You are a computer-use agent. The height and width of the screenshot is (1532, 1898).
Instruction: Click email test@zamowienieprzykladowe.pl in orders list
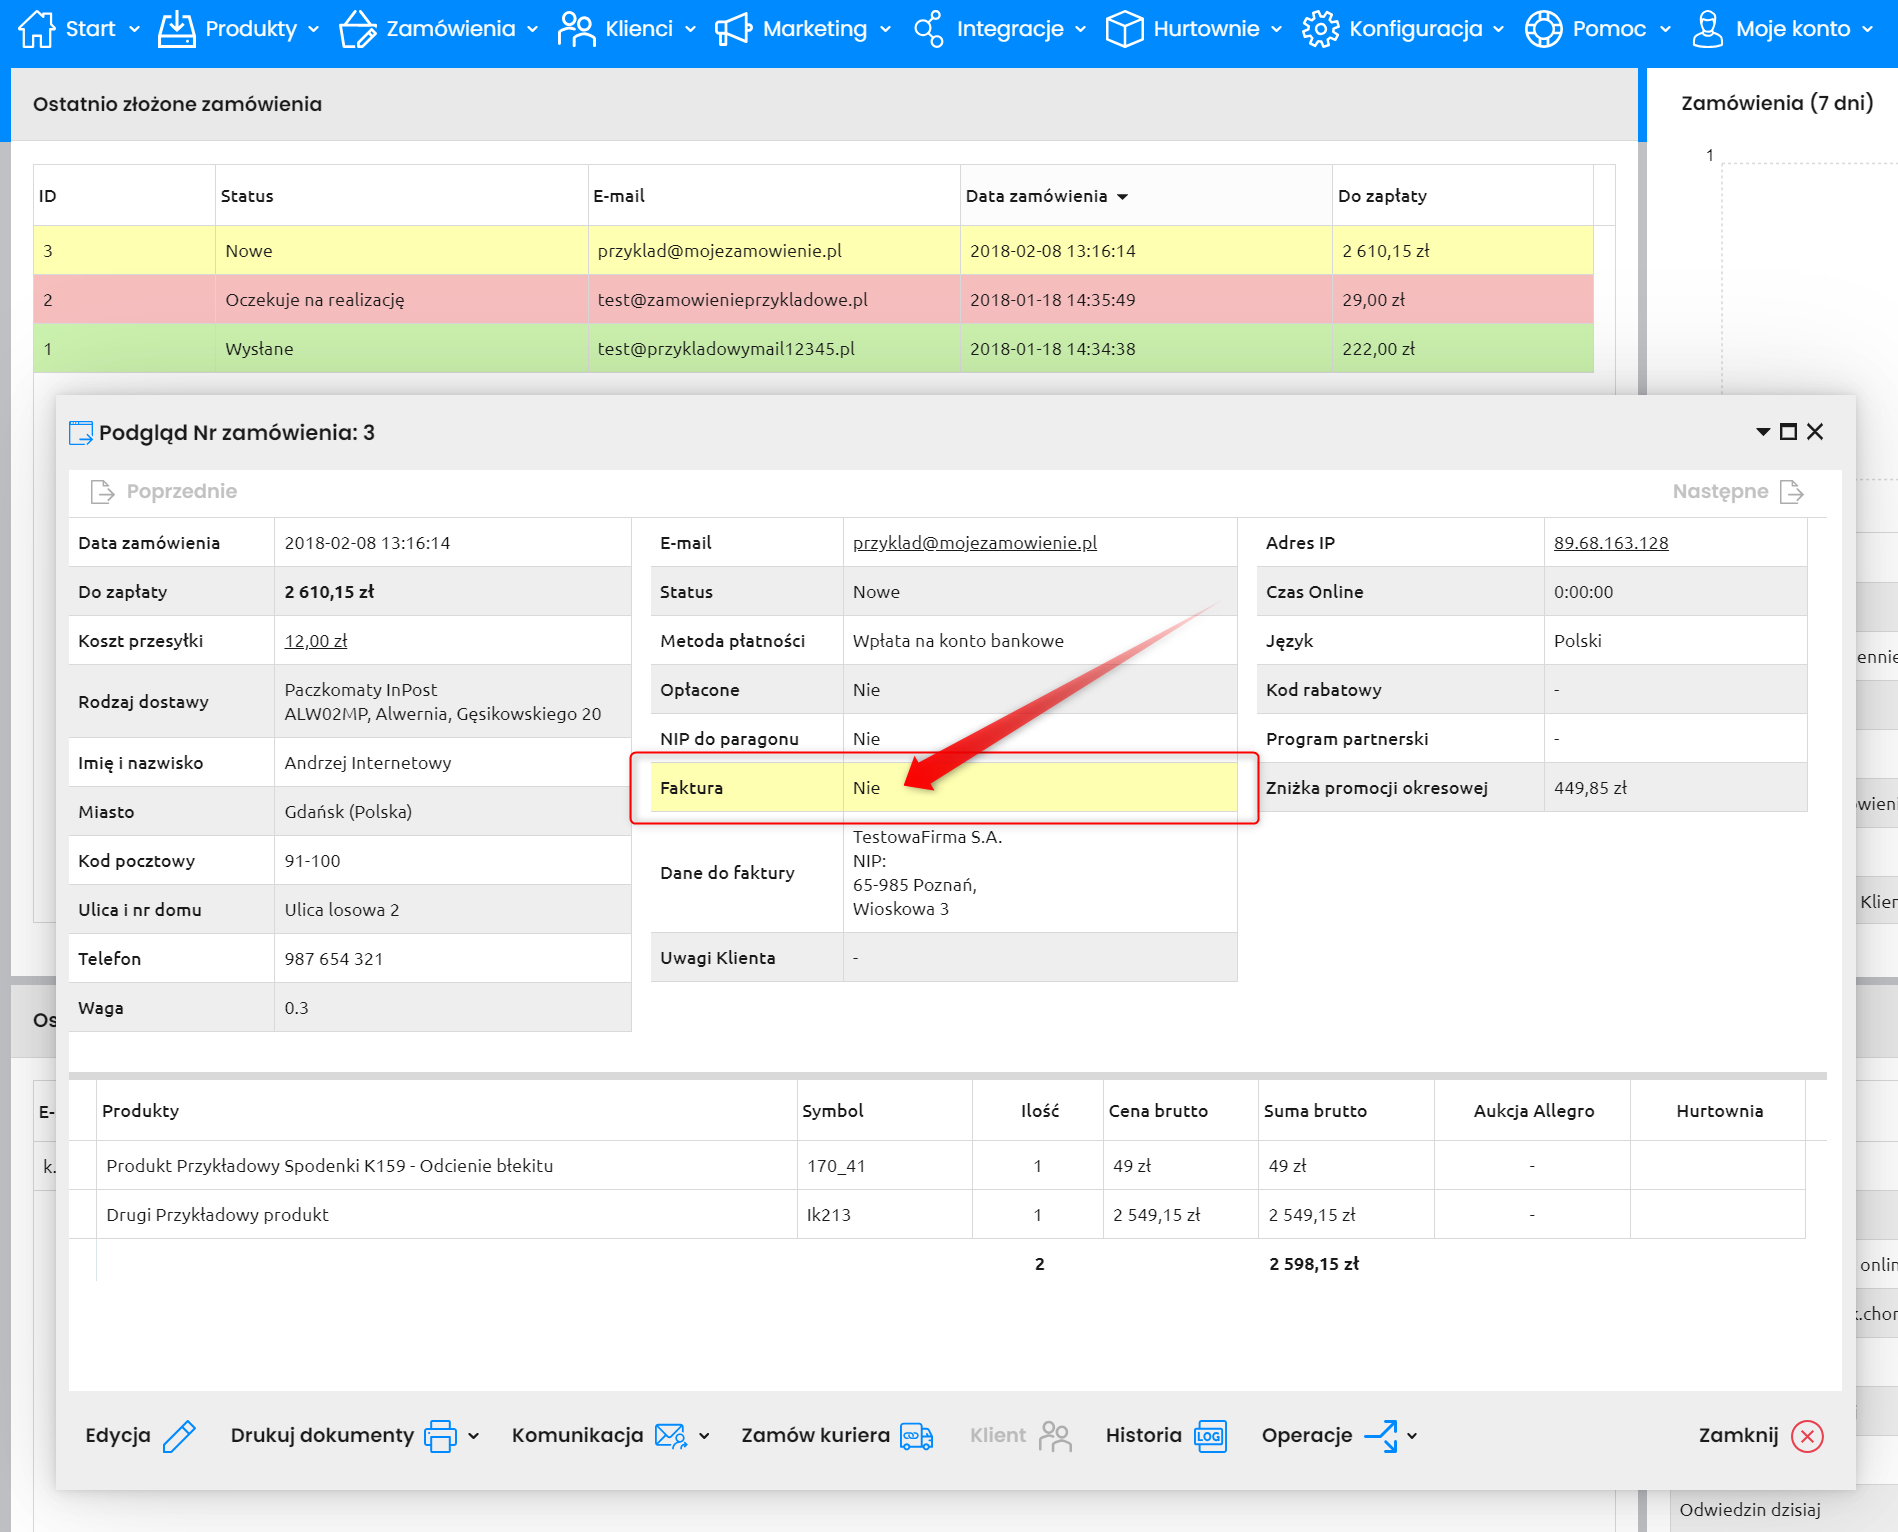click(x=732, y=300)
